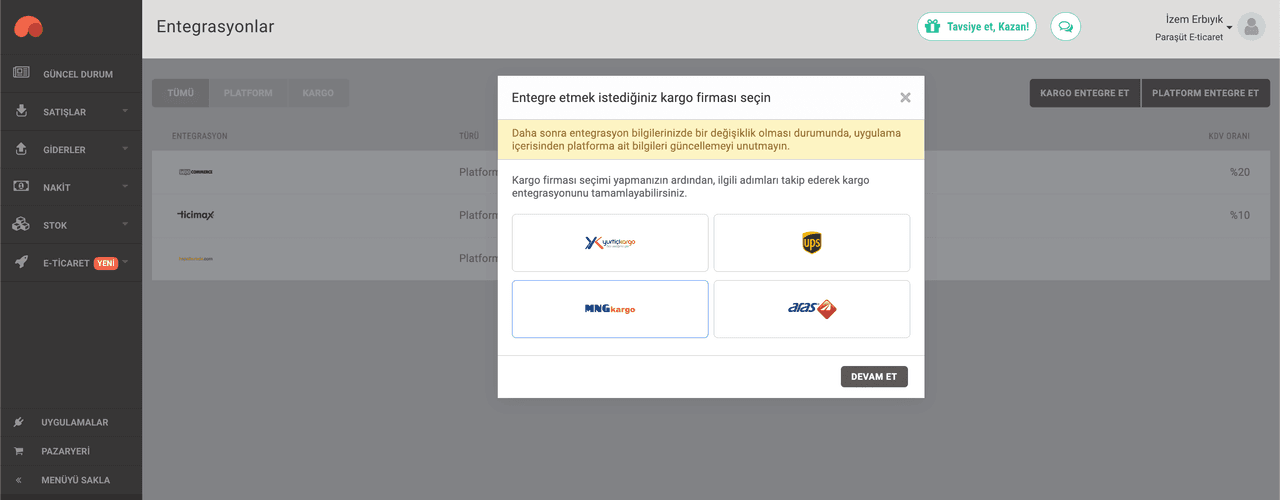Click the Entegrasyonlar page title
Screen dimensions: 1280x500
pos(215,27)
